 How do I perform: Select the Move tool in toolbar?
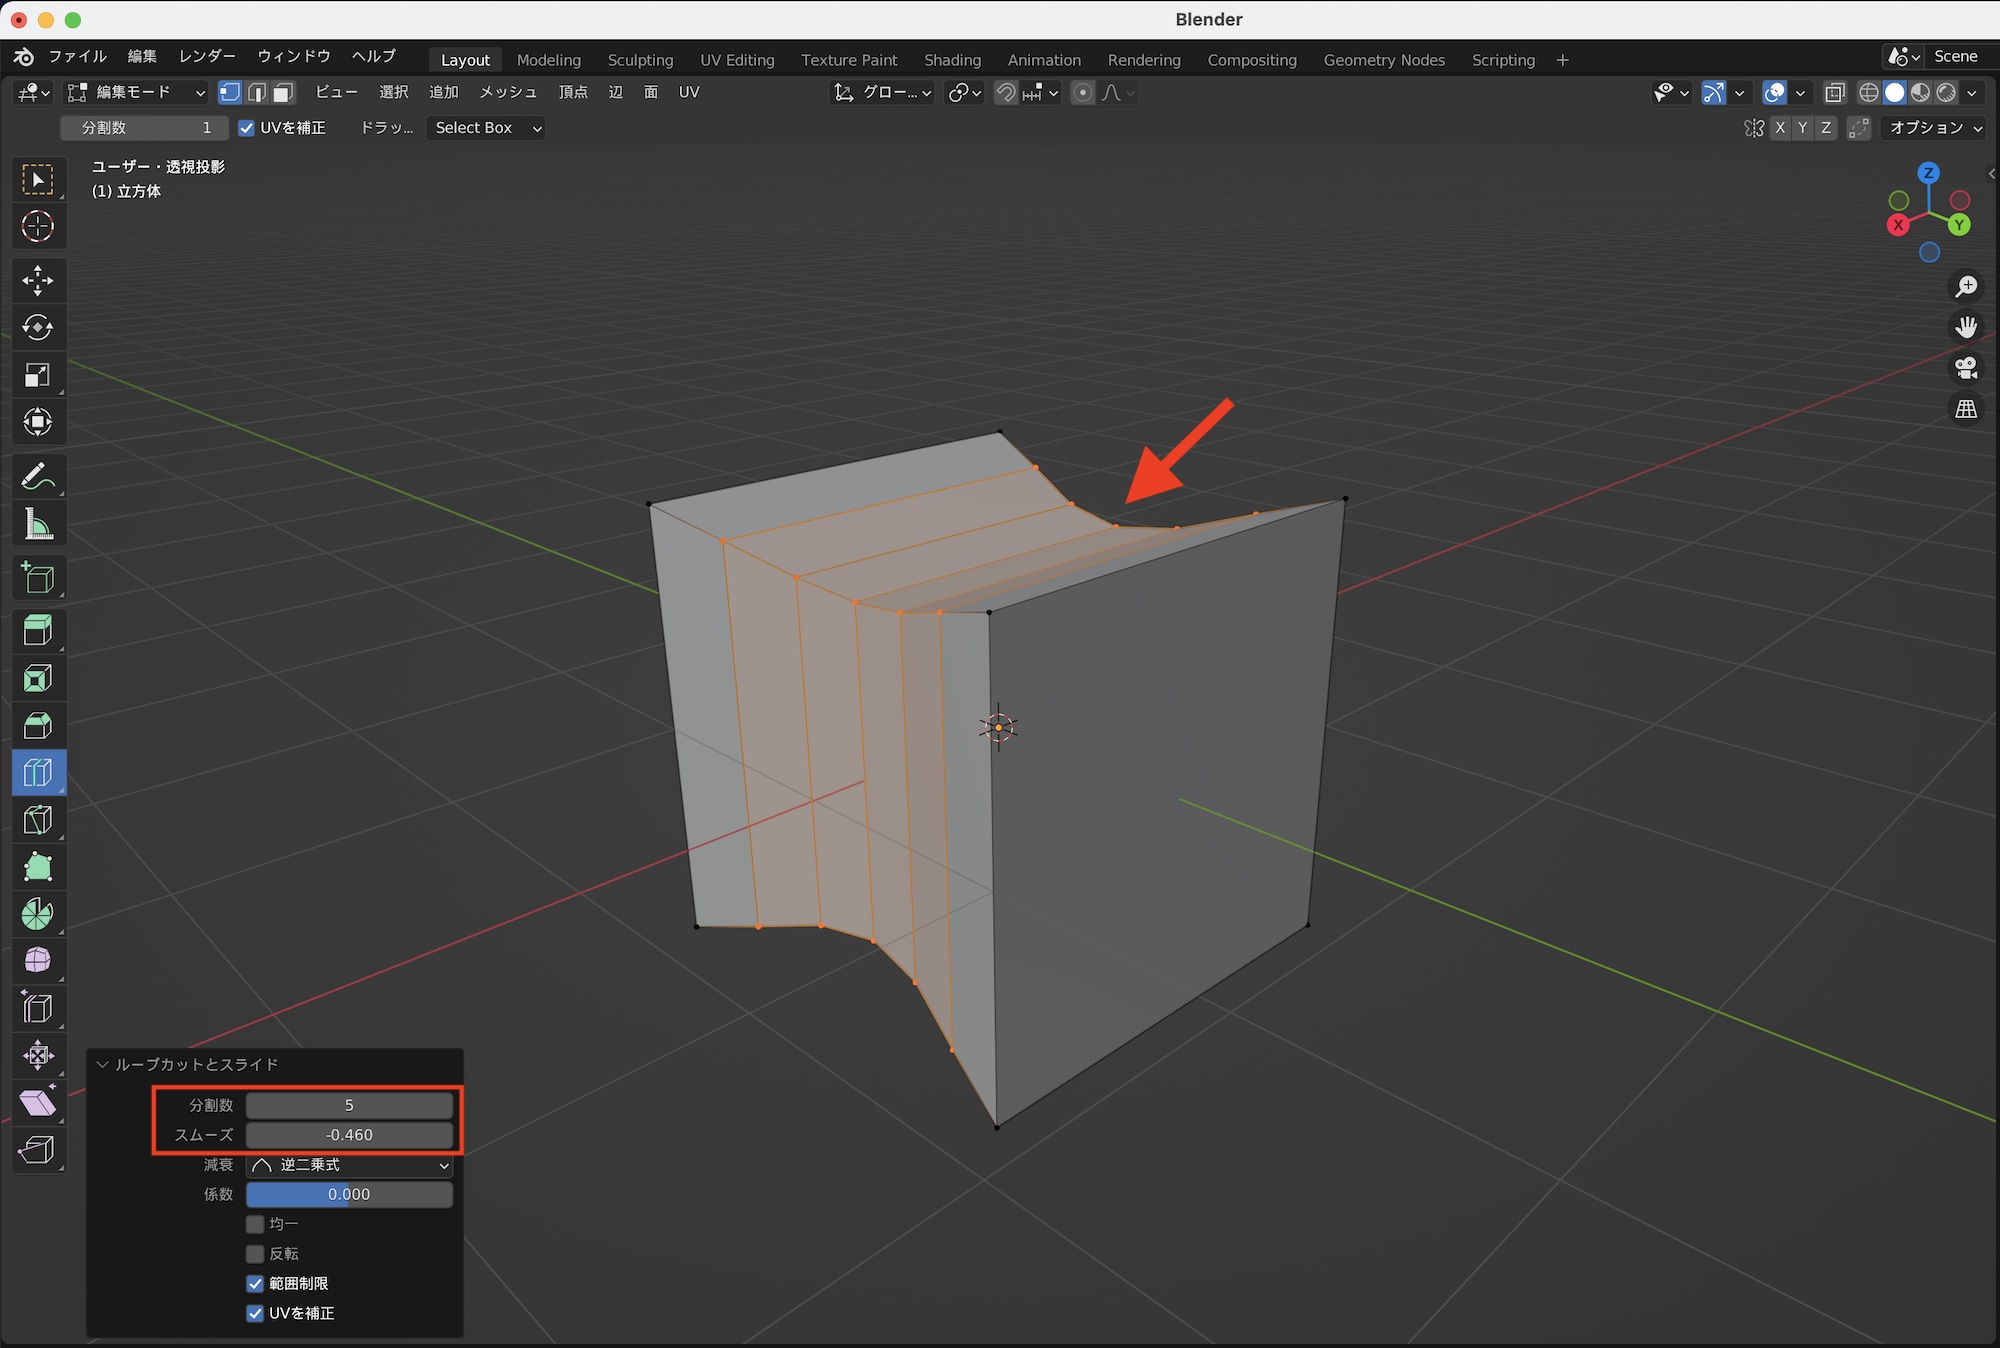pyautogui.click(x=38, y=281)
